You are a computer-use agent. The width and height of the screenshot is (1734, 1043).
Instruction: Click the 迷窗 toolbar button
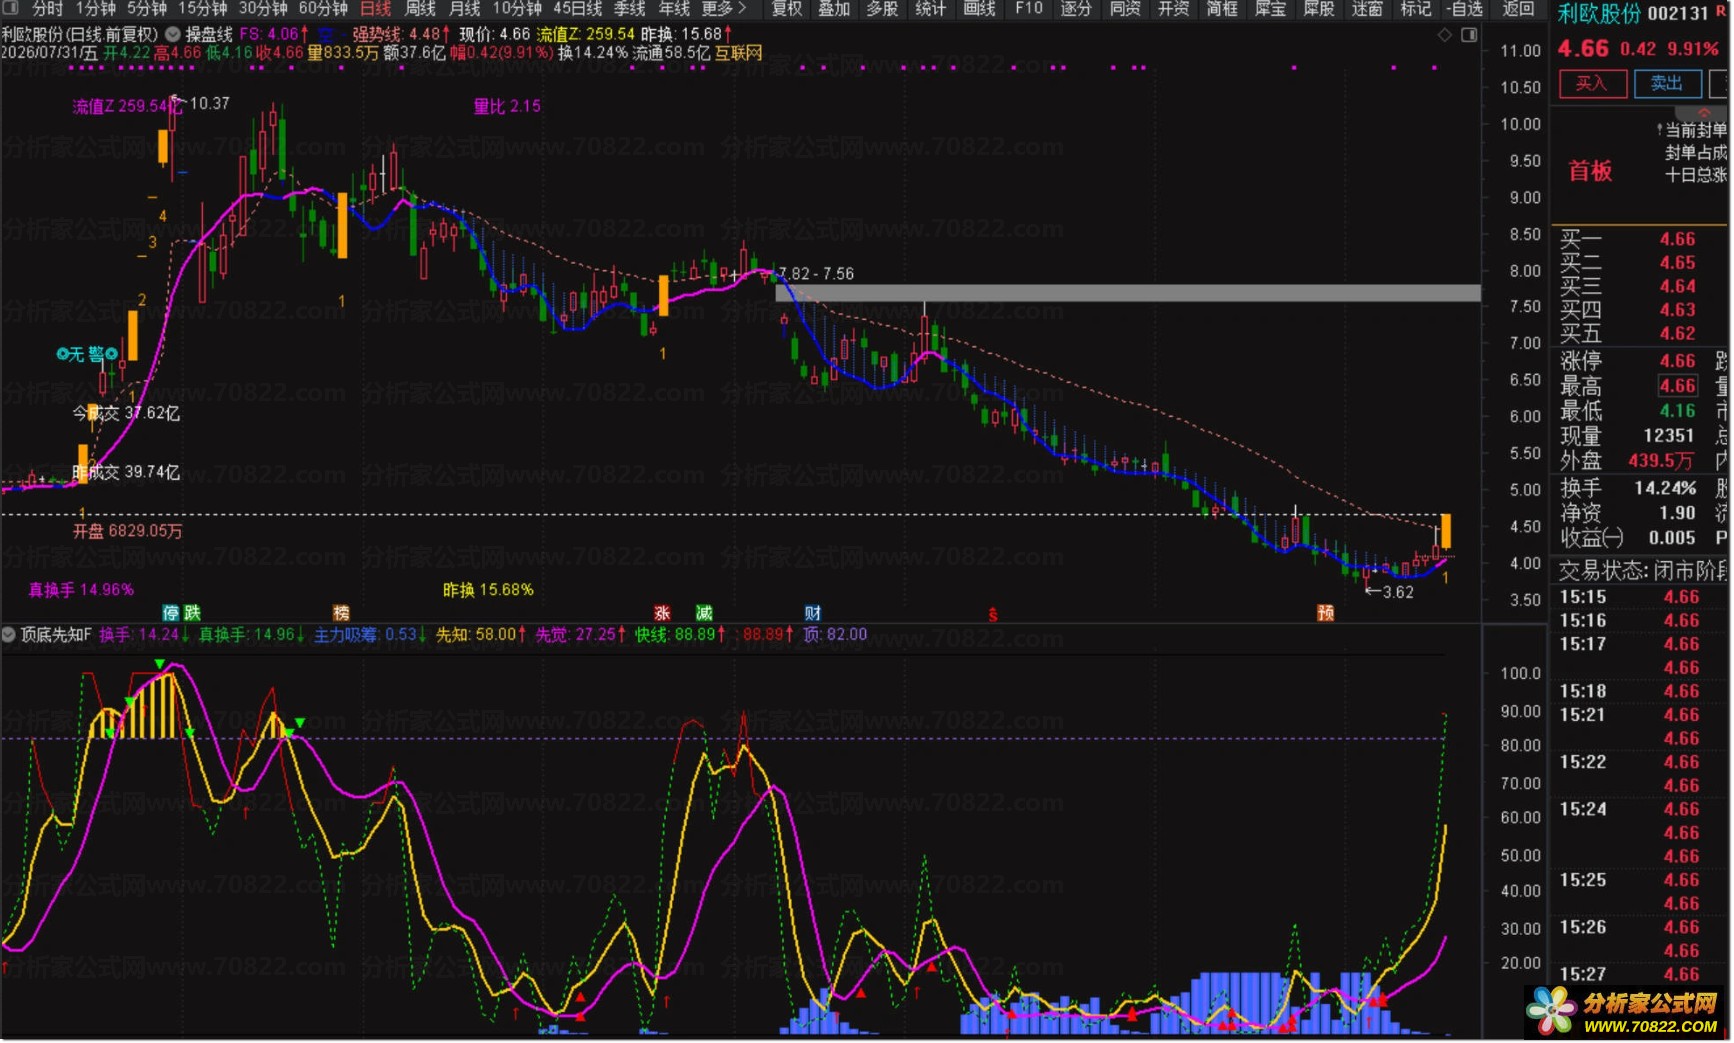pyautogui.click(x=1367, y=9)
